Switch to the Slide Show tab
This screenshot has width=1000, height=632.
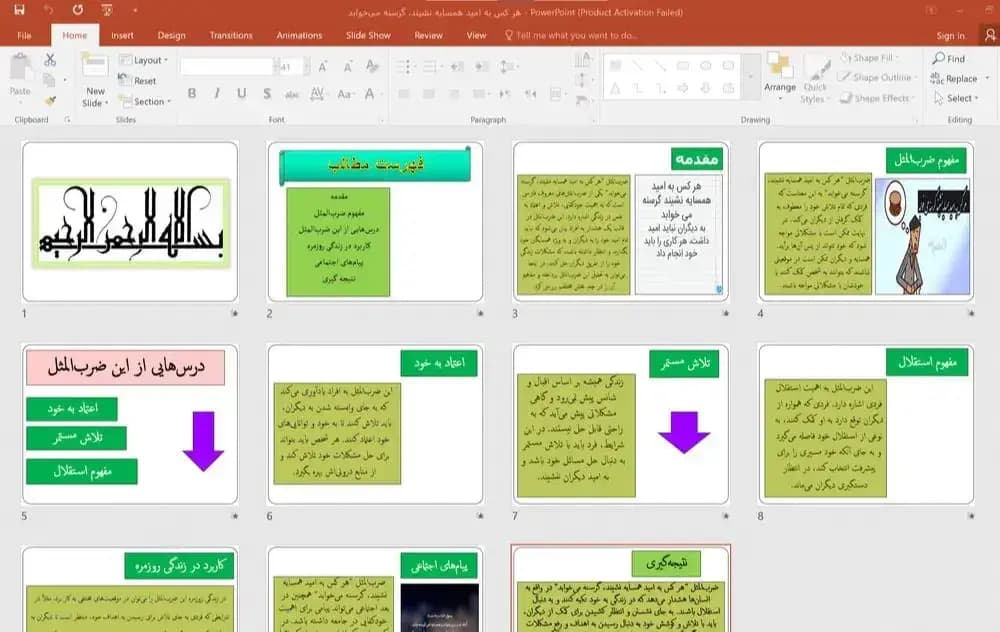point(368,36)
